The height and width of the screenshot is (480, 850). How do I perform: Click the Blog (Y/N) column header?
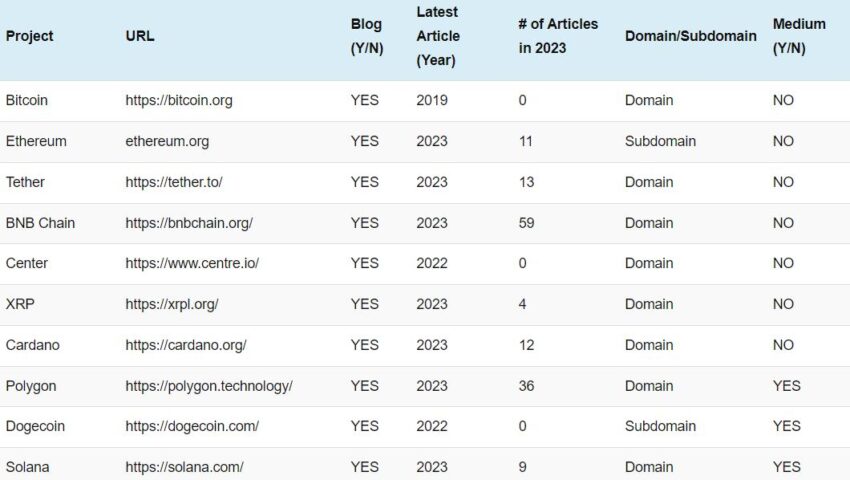[x=366, y=36]
